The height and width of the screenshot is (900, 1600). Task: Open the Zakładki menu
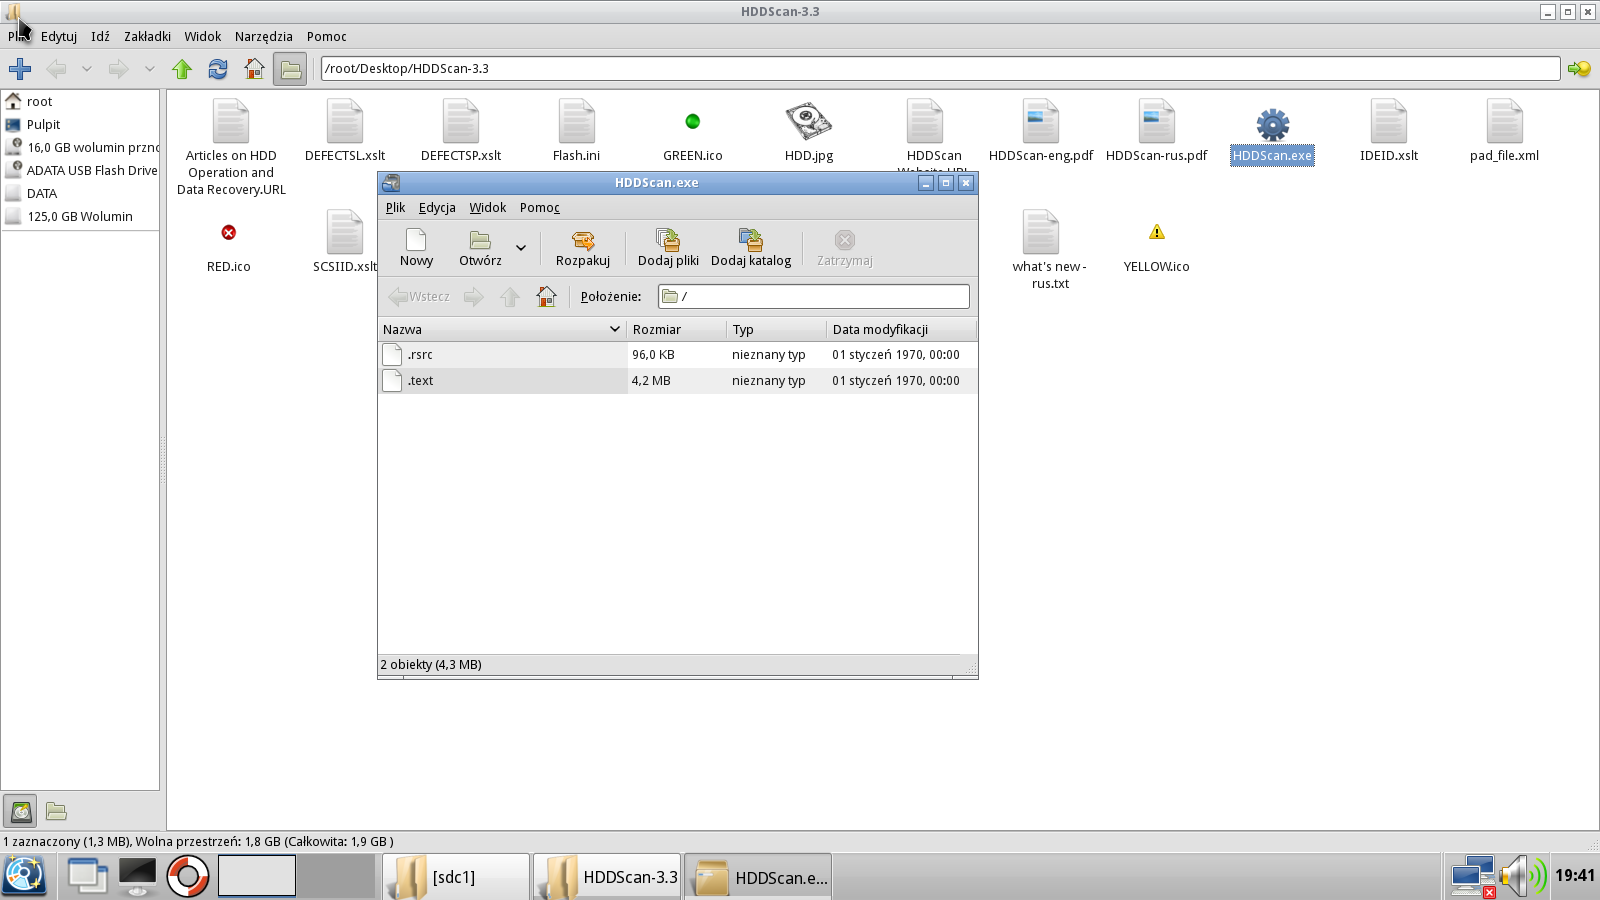pyautogui.click(x=147, y=36)
